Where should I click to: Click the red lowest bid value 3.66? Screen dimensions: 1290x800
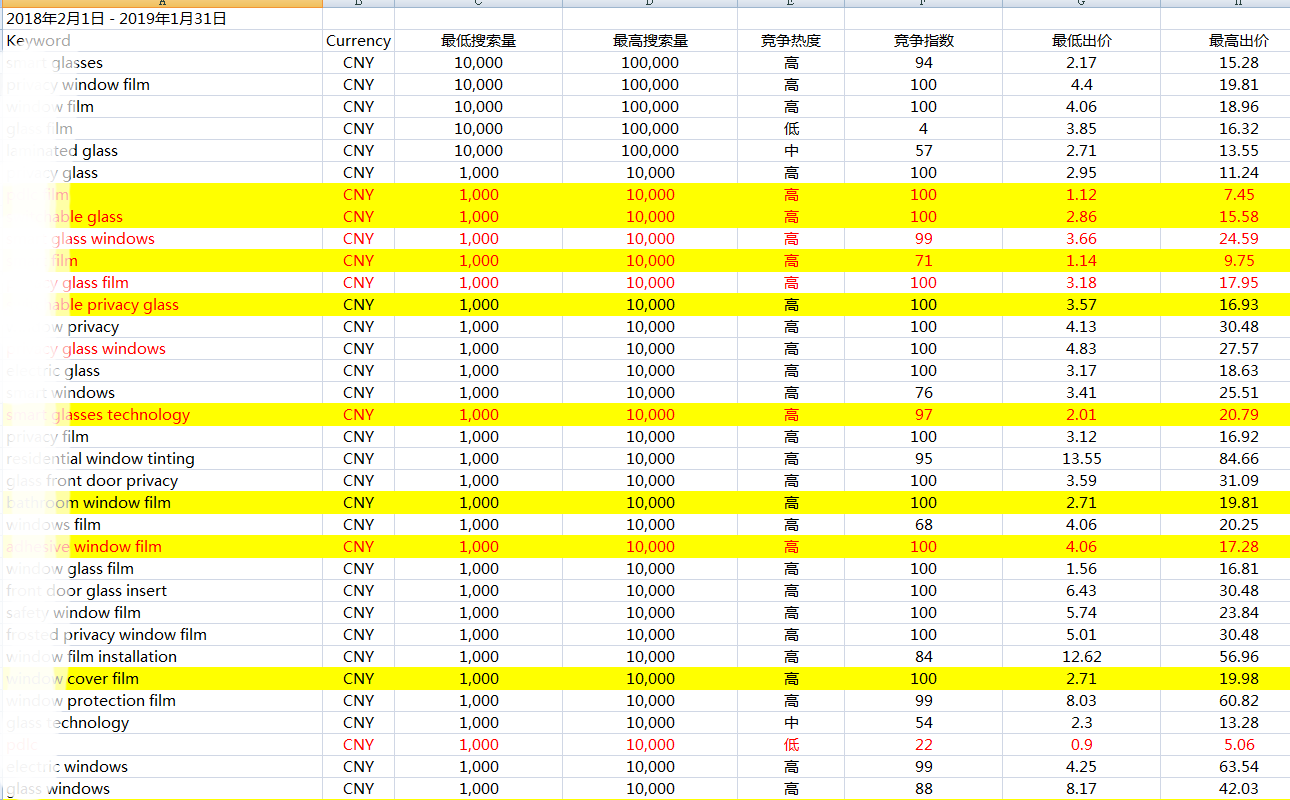point(1081,239)
